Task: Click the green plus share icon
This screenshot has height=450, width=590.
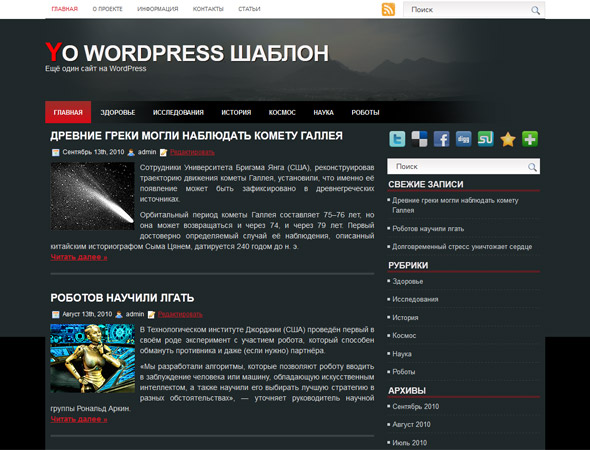Action: tap(530, 139)
